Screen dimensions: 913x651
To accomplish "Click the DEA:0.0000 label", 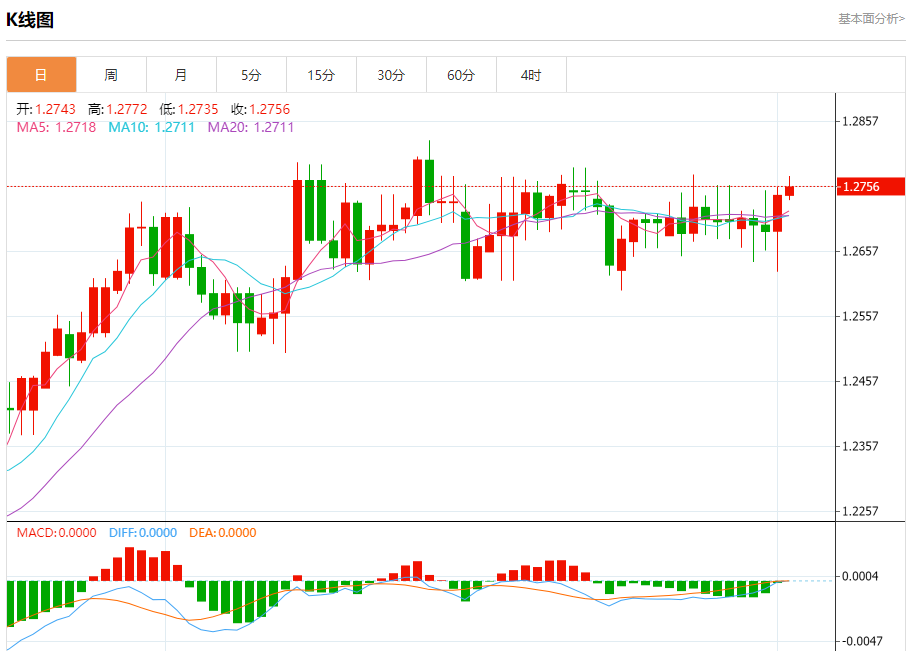I will click(222, 533).
